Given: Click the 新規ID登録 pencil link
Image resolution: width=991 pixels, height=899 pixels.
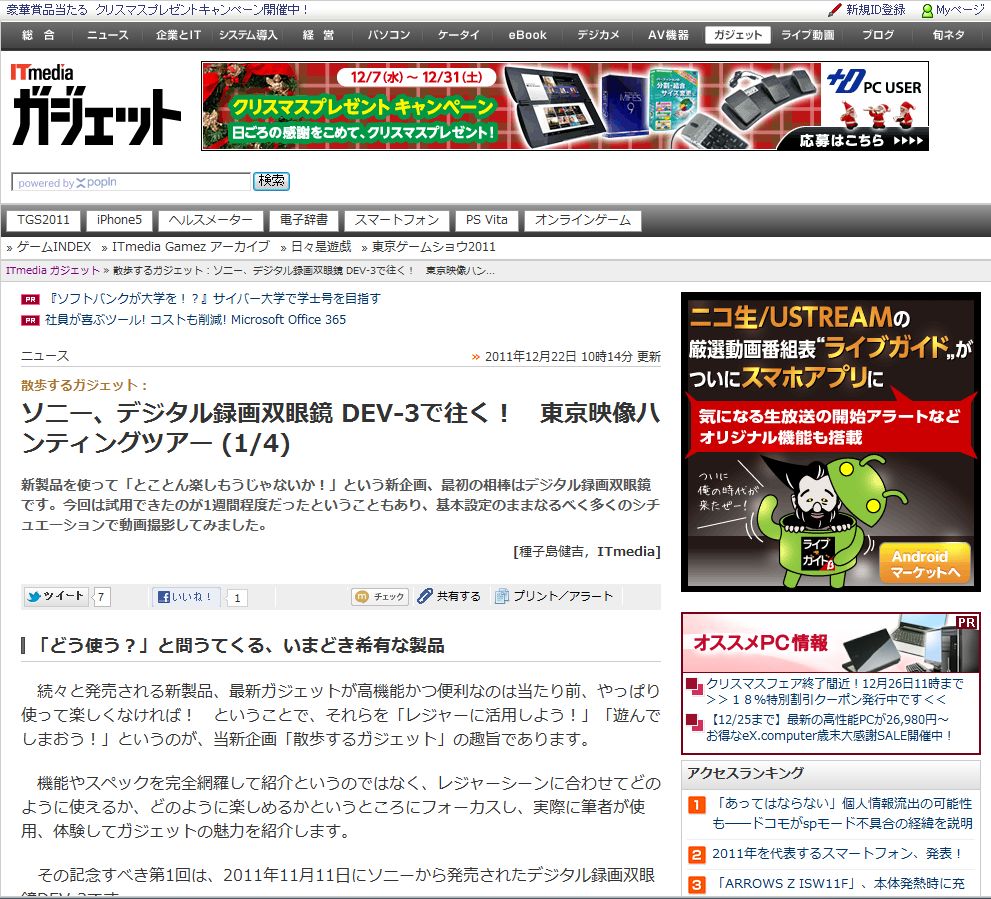Looking at the screenshot, I should click(867, 10).
